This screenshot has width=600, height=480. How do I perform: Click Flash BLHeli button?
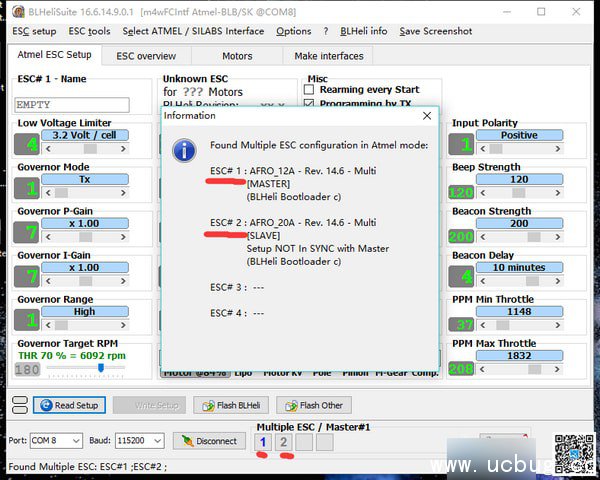231,405
